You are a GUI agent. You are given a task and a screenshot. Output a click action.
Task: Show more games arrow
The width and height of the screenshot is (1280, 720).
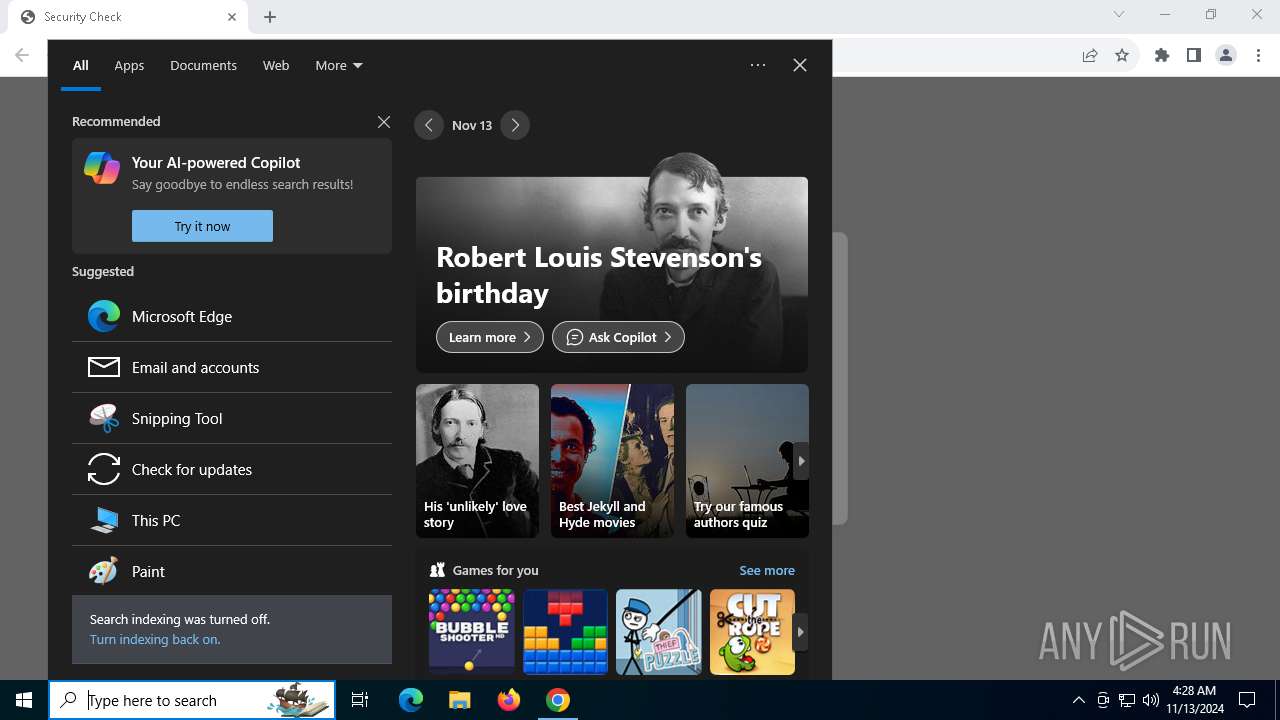click(x=800, y=632)
